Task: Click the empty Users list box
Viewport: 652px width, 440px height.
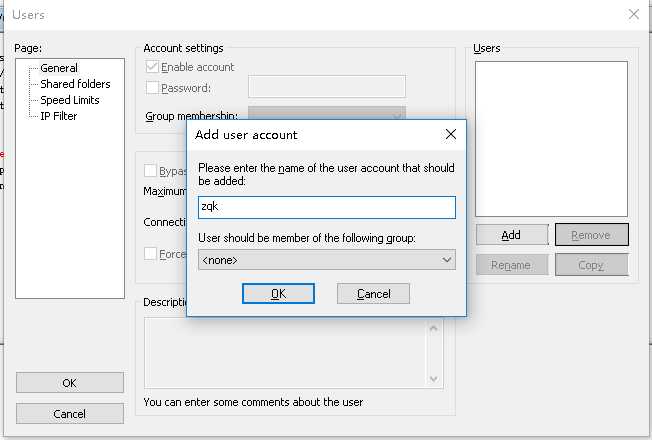Action: (x=551, y=139)
